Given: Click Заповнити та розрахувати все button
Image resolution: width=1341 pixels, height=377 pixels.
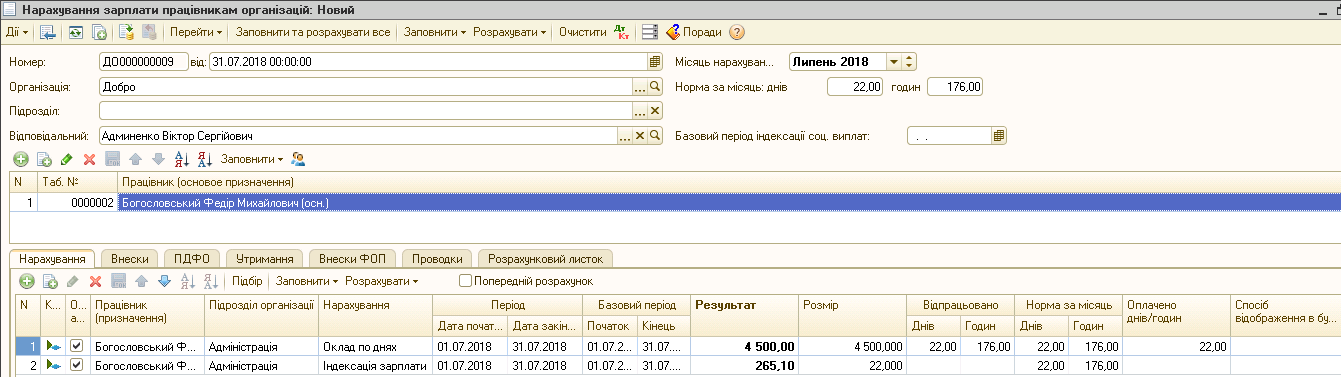Looking at the screenshot, I should (x=312, y=32).
